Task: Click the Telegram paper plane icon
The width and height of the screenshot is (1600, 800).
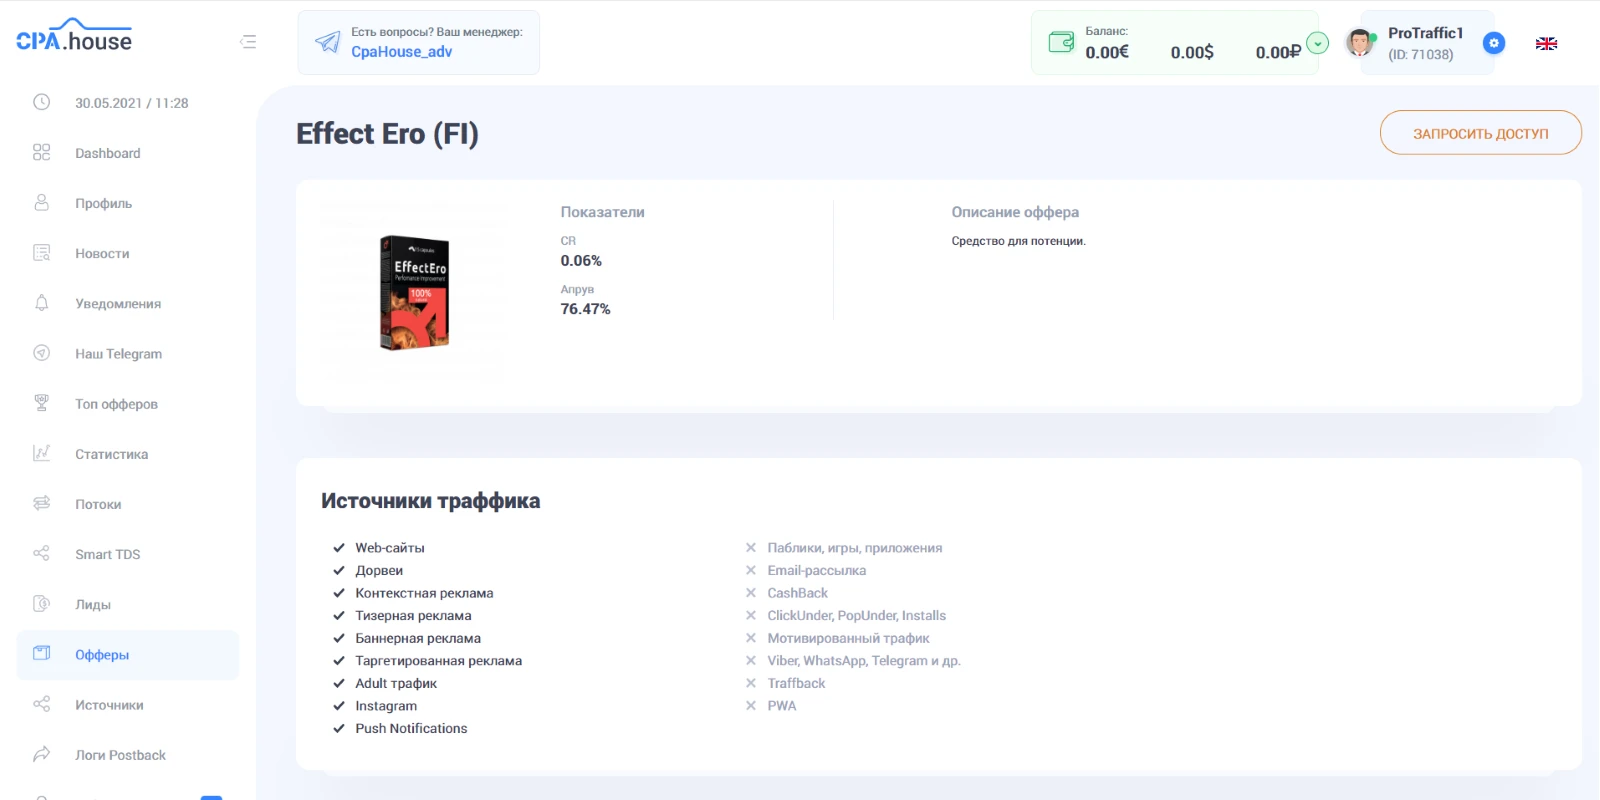Action: [x=327, y=42]
